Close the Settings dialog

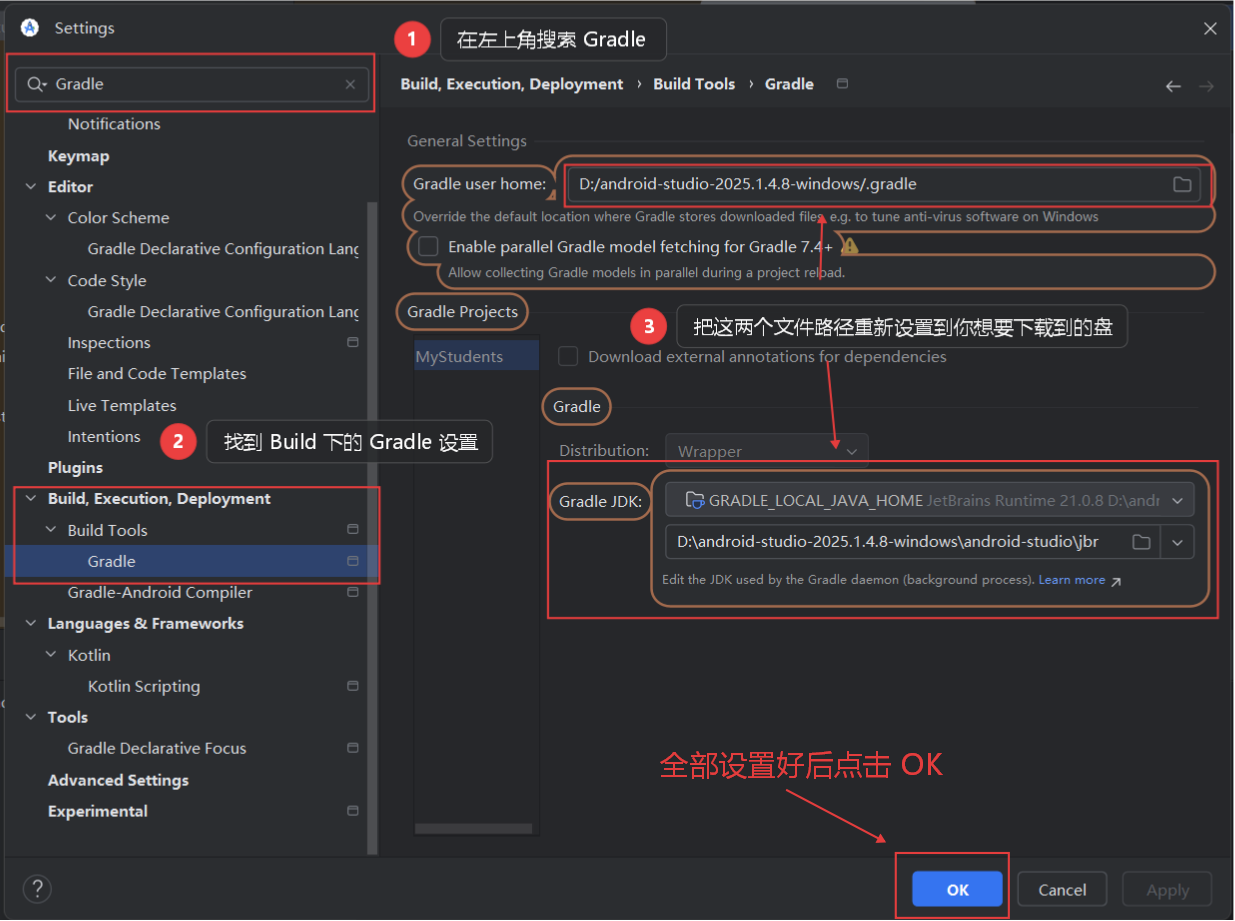[1210, 29]
